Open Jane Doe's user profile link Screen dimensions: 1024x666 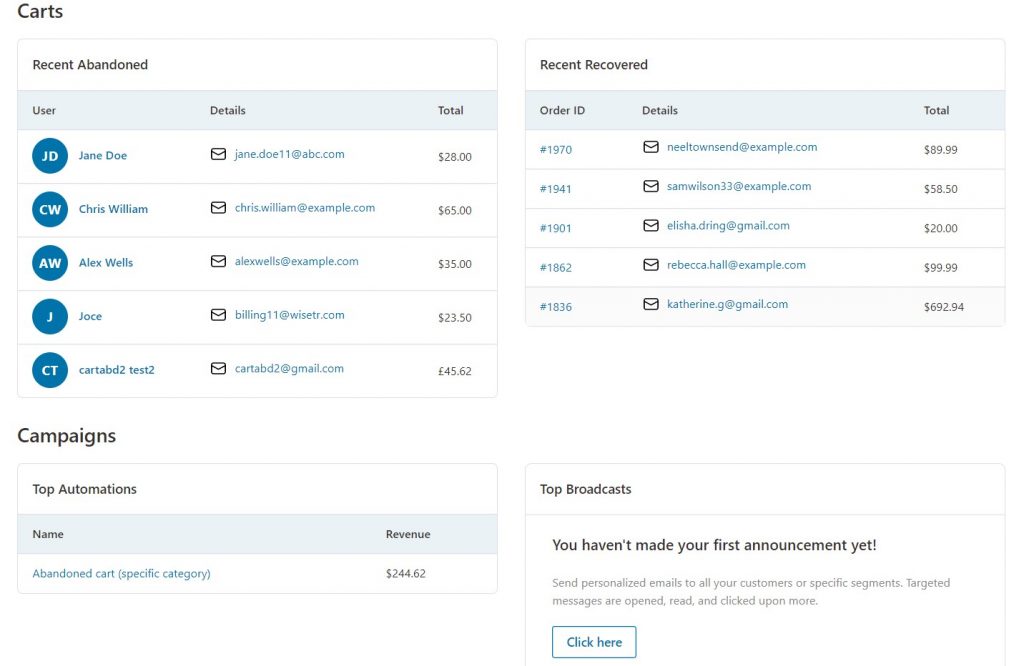click(x=103, y=155)
